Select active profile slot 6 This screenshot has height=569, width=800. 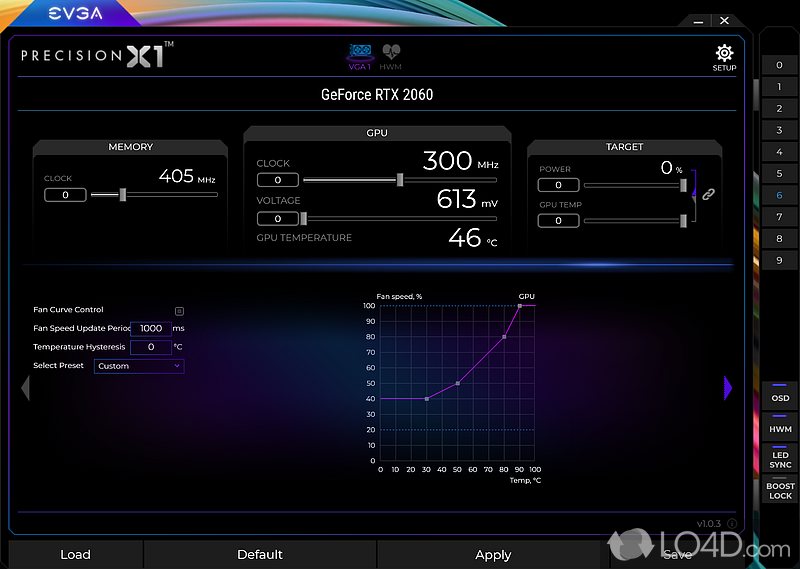(779, 195)
